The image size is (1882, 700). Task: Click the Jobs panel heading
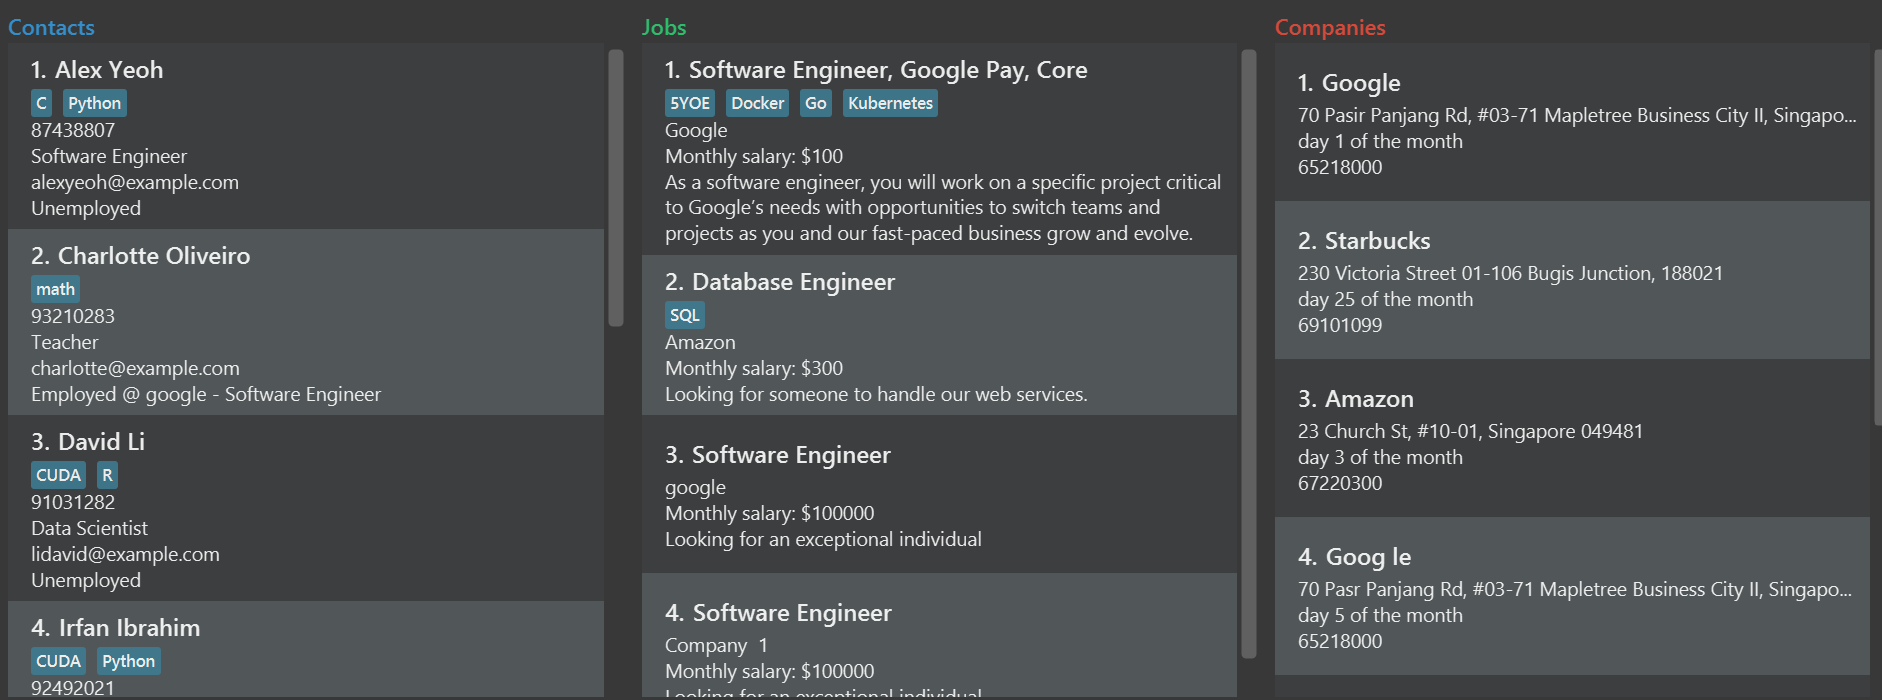pyautogui.click(x=664, y=27)
